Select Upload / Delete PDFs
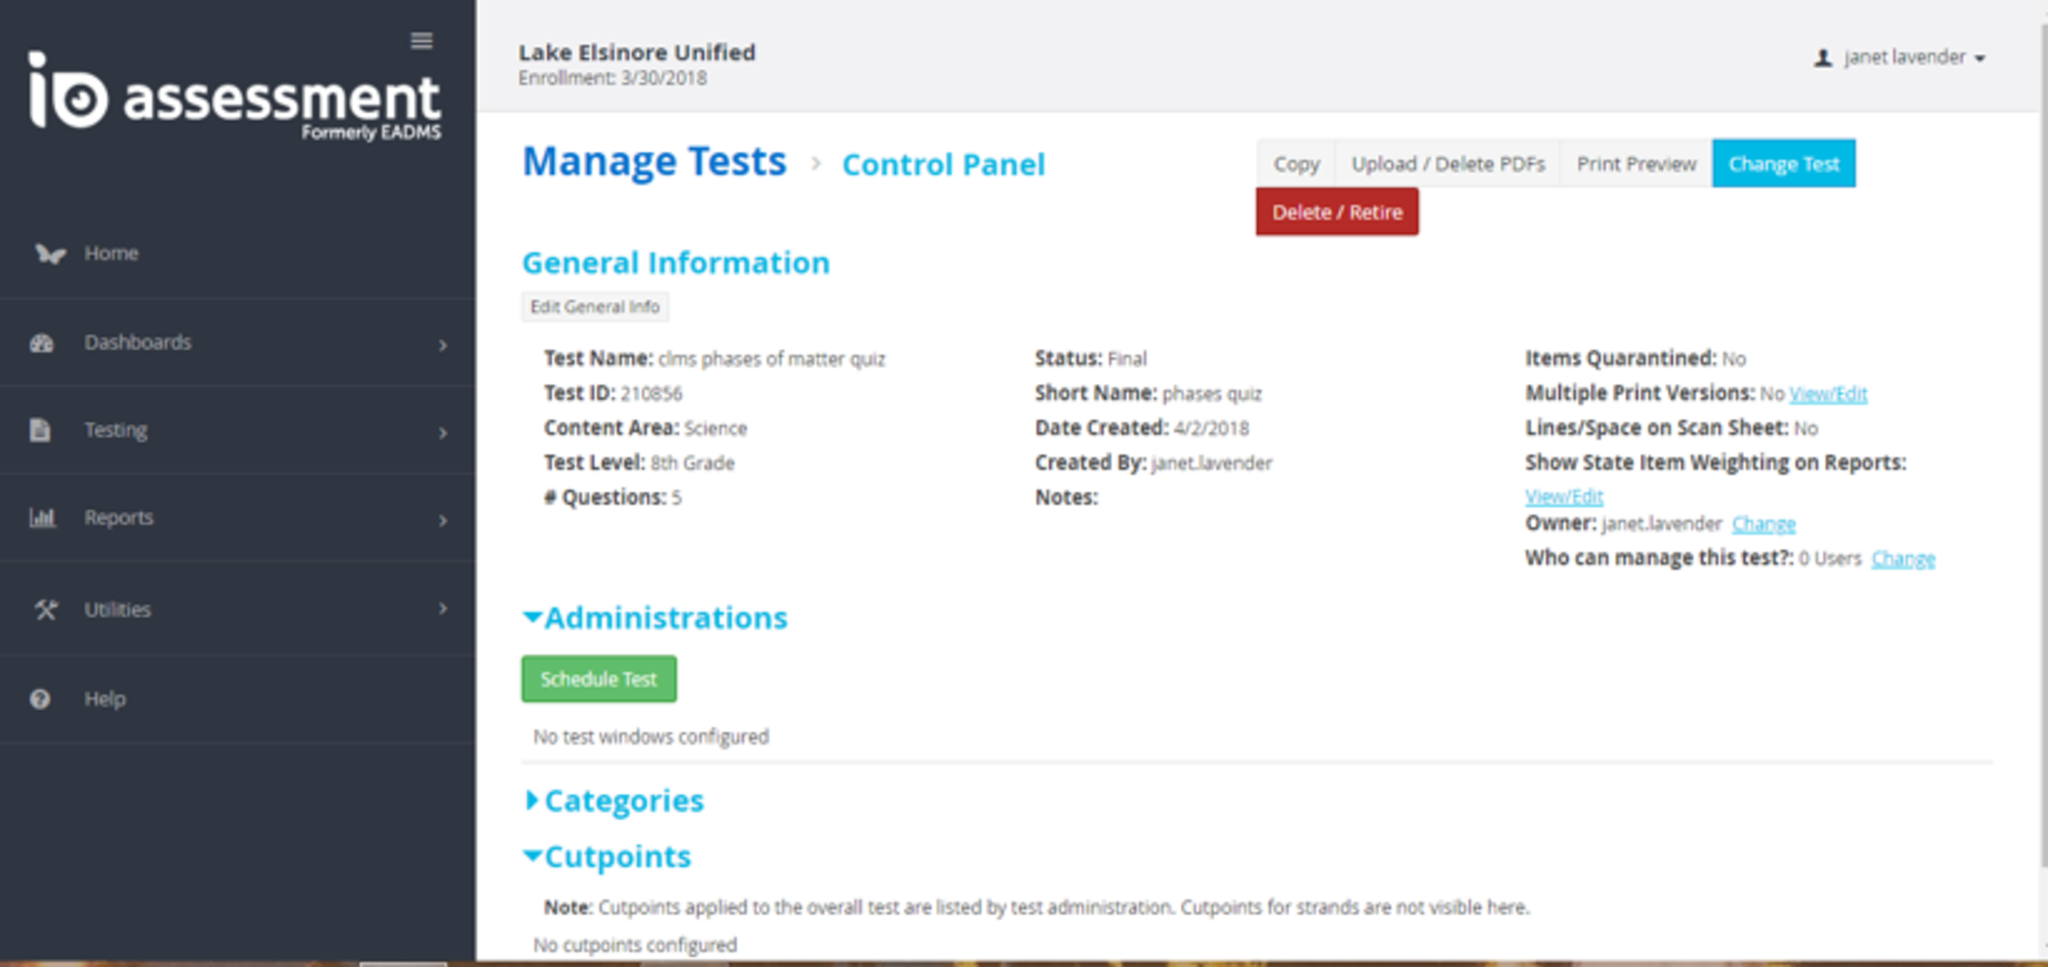 click(x=1447, y=164)
